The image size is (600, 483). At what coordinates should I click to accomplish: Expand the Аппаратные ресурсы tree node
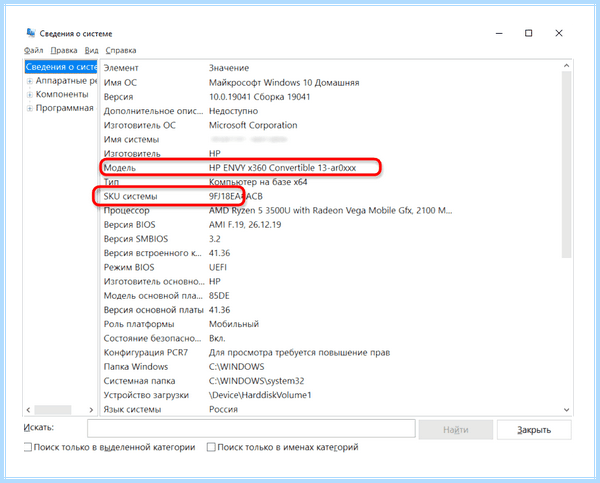pos(29,81)
